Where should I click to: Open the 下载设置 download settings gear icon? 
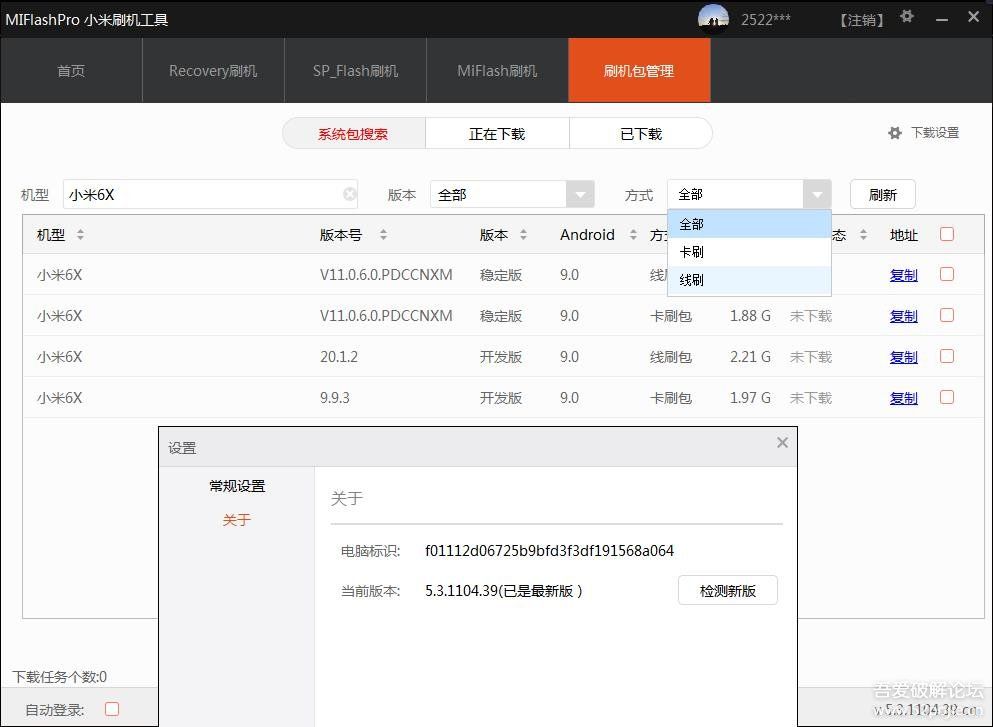pyautogui.click(x=894, y=132)
